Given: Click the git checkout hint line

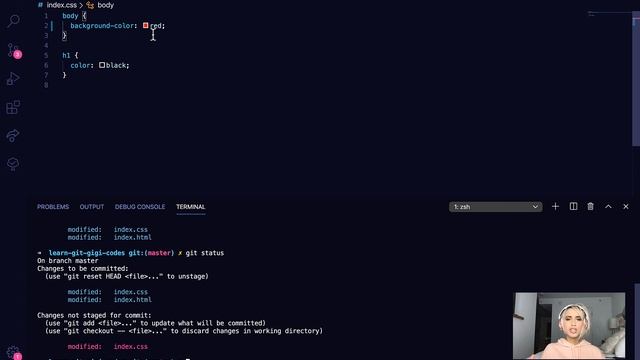Looking at the screenshot, I should pyautogui.click(x=184, y=331).
